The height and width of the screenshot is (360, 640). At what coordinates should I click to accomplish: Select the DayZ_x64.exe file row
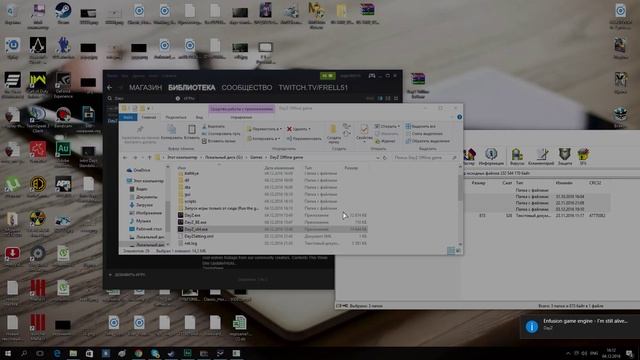pos(272,229)
